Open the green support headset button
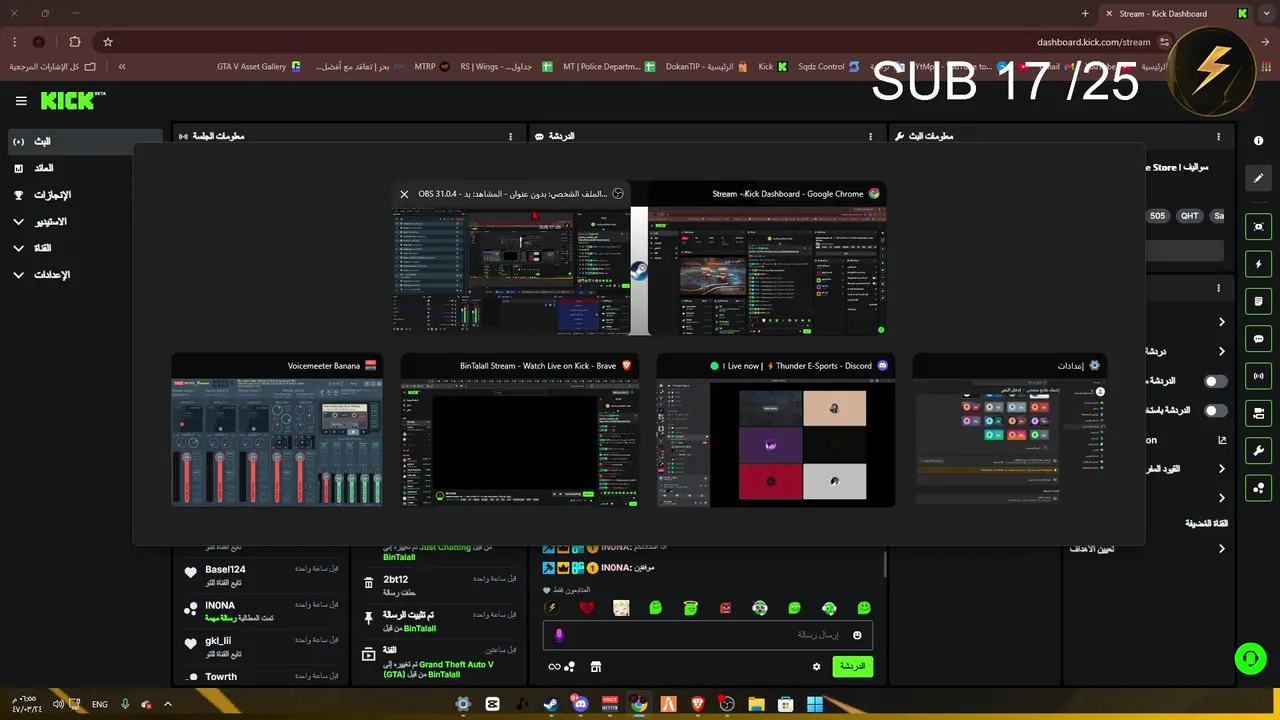The height and width of the screenshot is (720, 1280). click(1250, 659)
